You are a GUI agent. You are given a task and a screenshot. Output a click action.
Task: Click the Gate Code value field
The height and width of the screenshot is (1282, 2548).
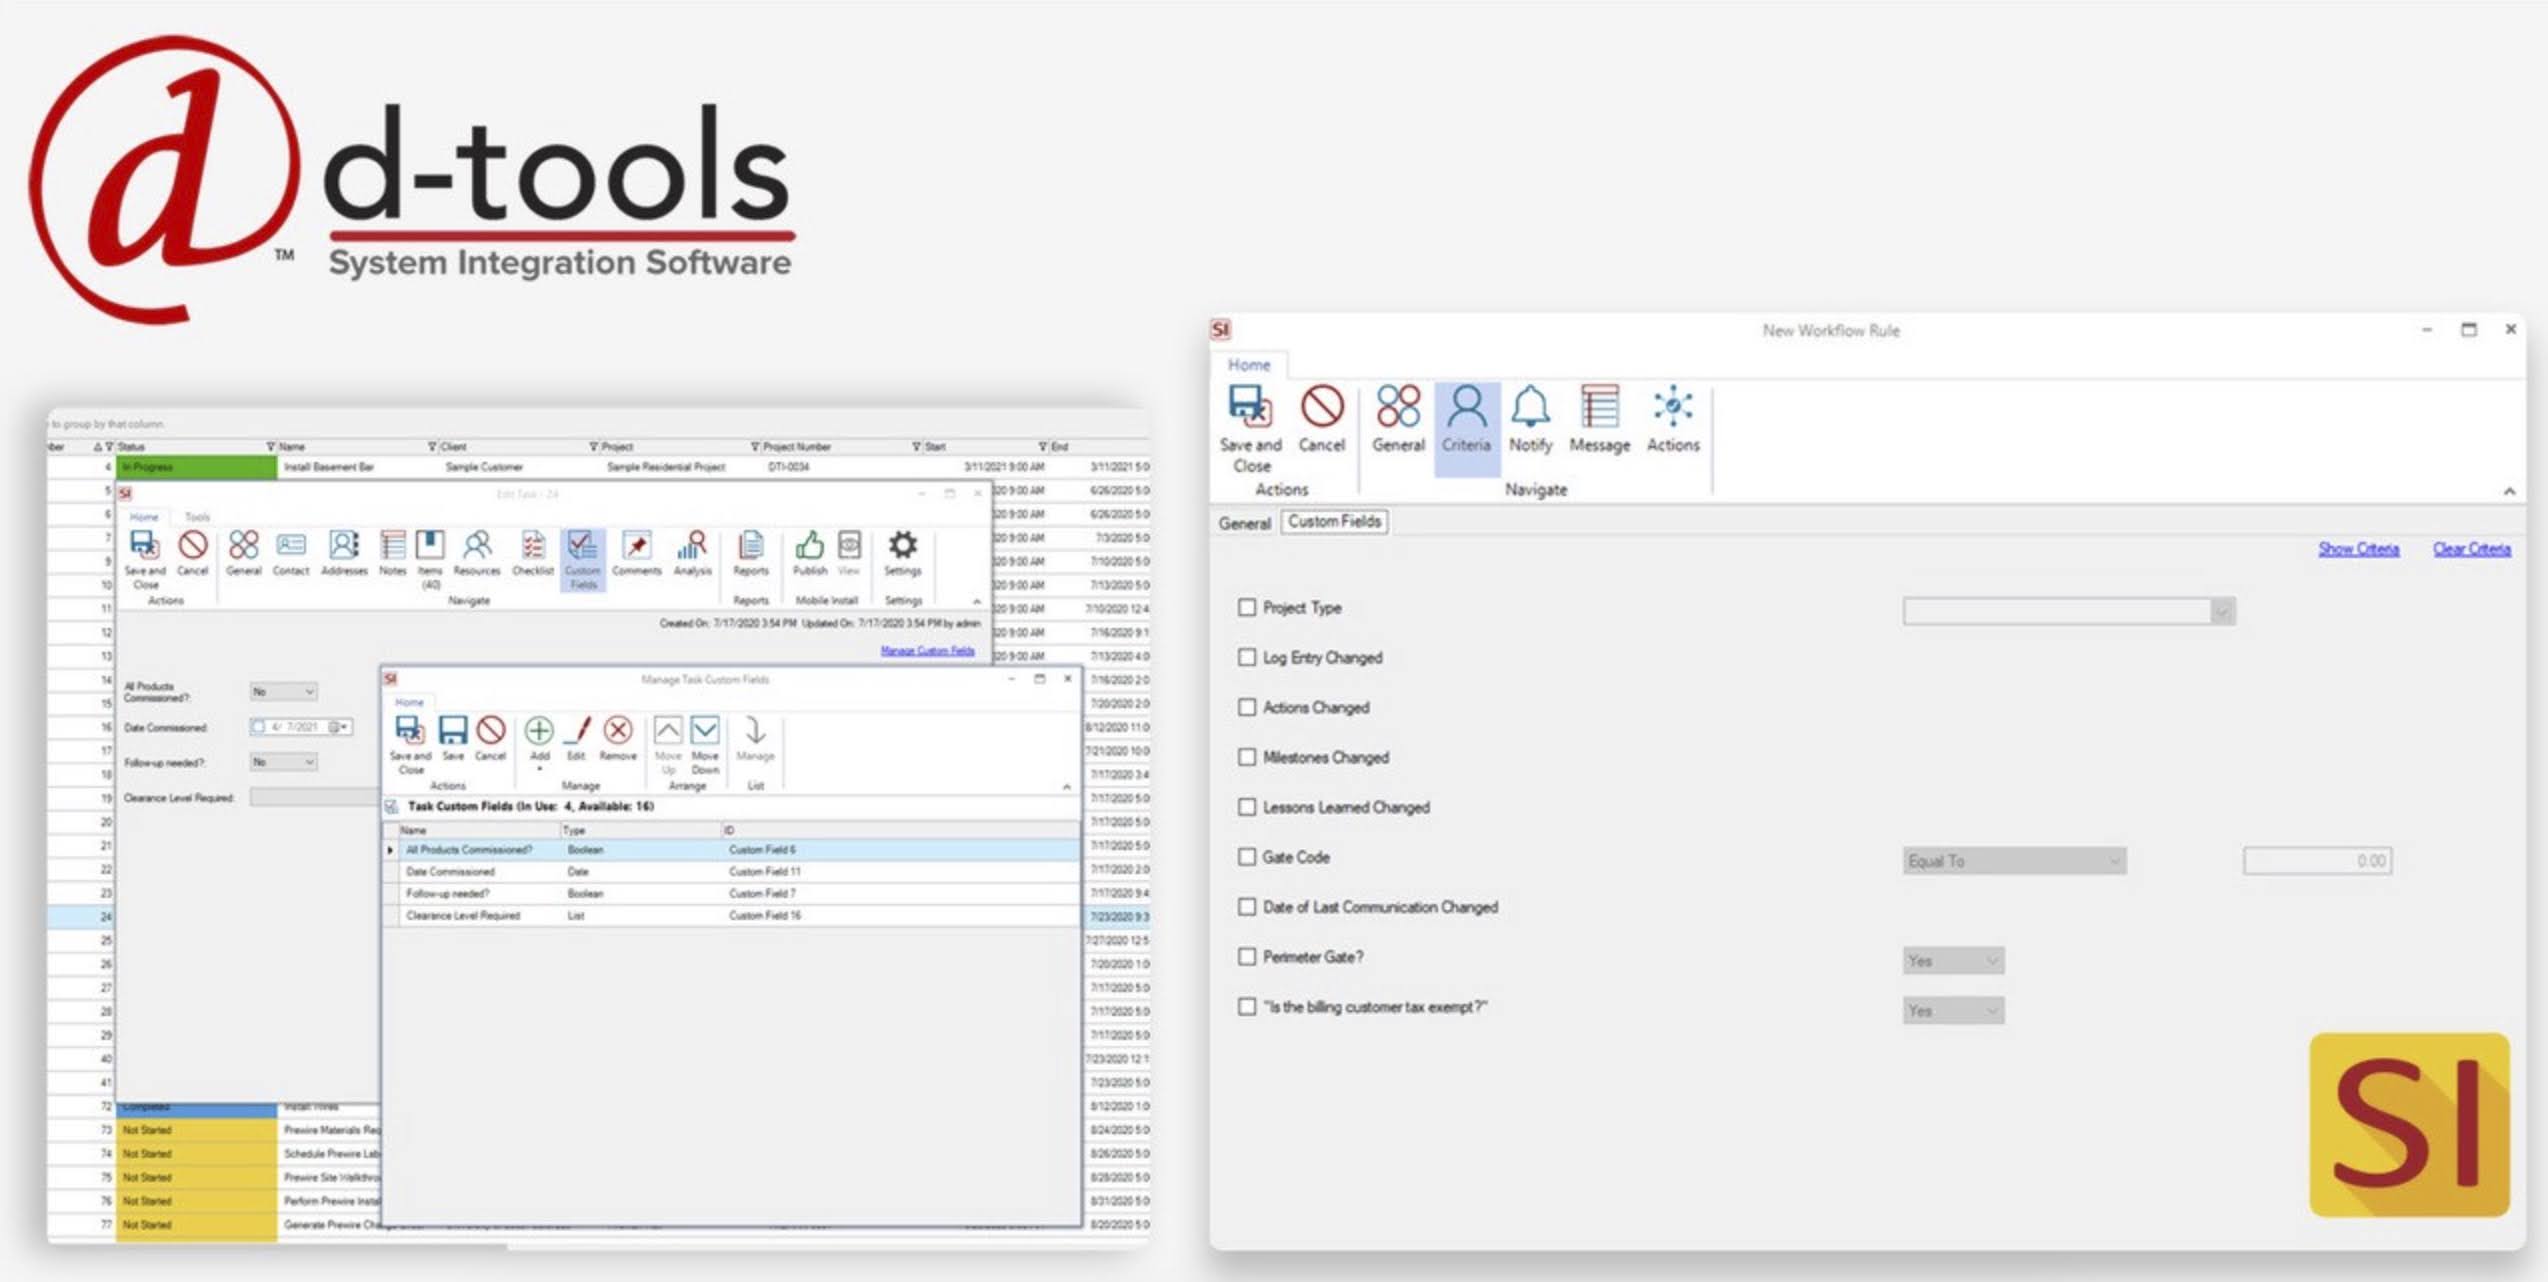2317,861
